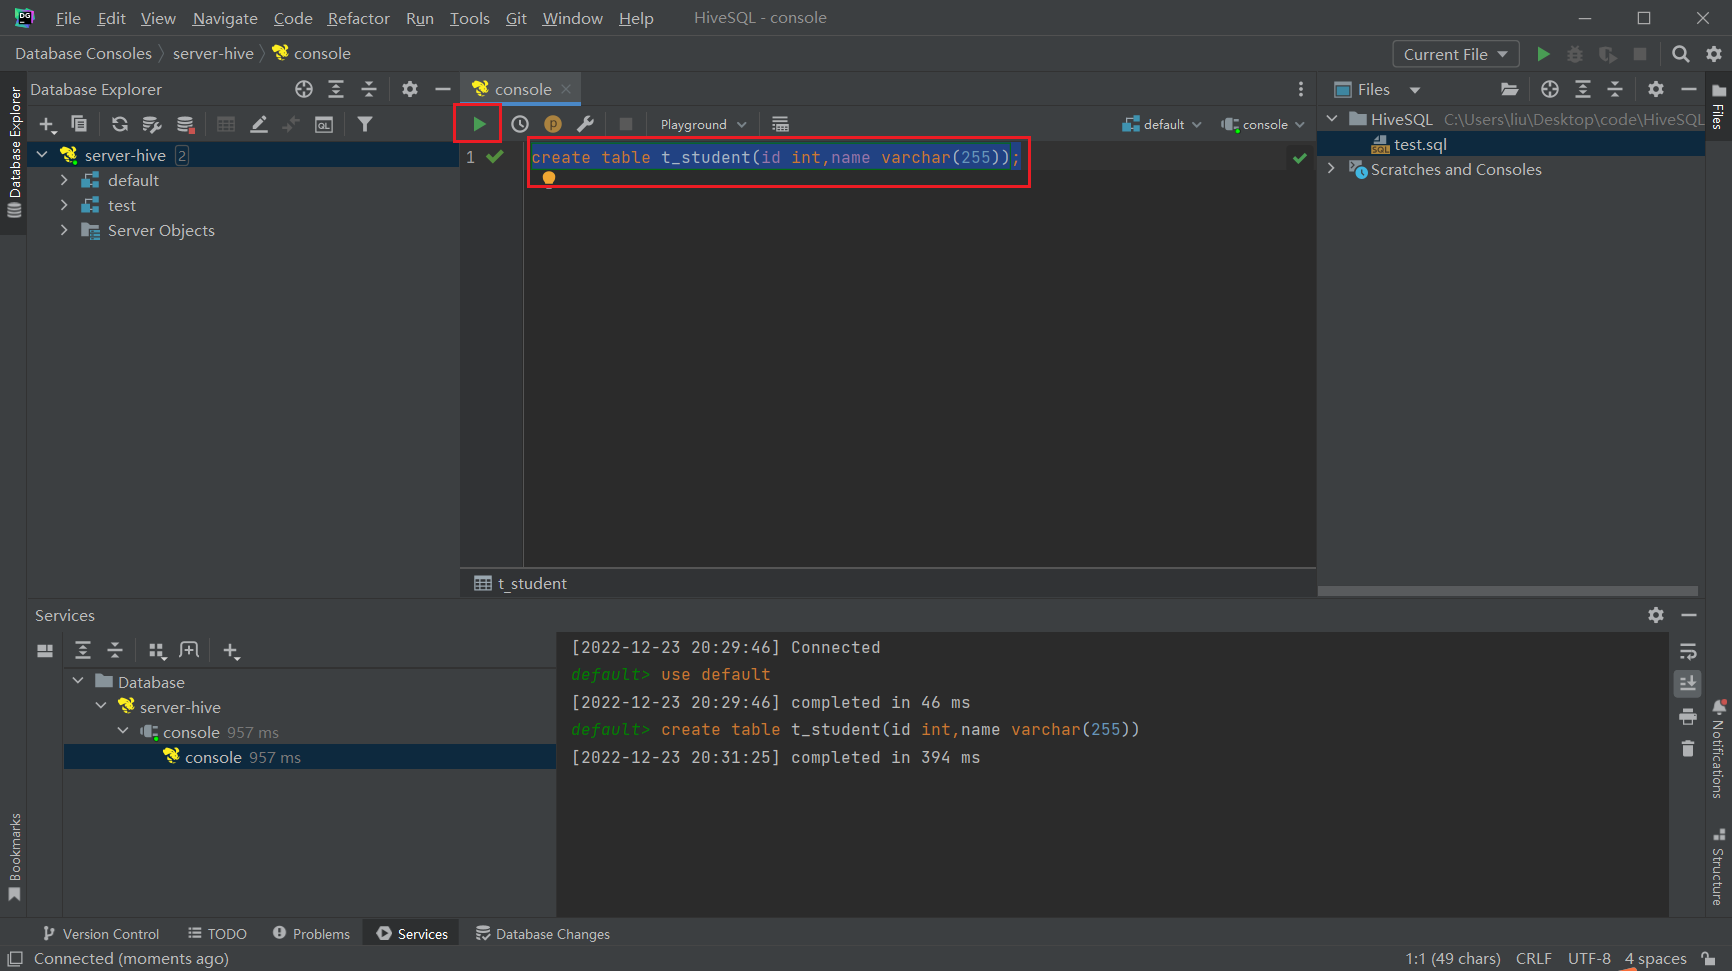Open console settings wrench icon
Viewport: 1732px width, 971px height.
coord(586,124)
